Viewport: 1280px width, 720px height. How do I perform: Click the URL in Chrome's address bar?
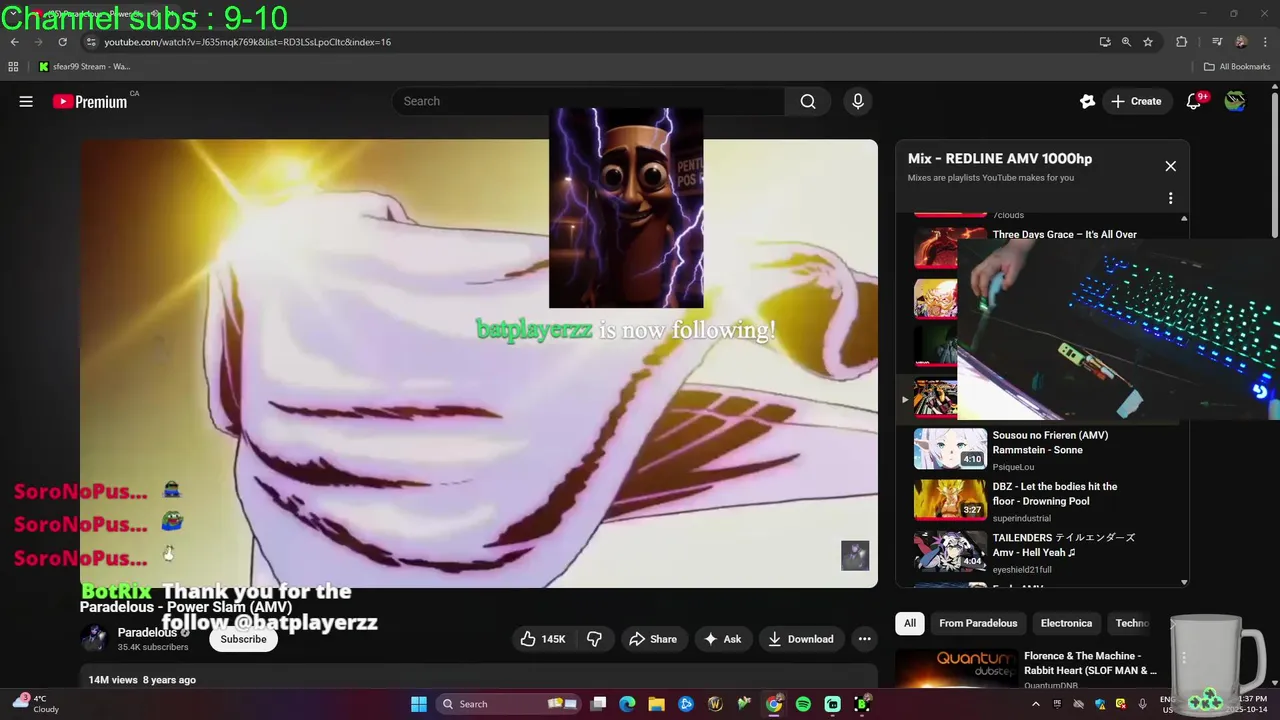(x=248, y=42)
